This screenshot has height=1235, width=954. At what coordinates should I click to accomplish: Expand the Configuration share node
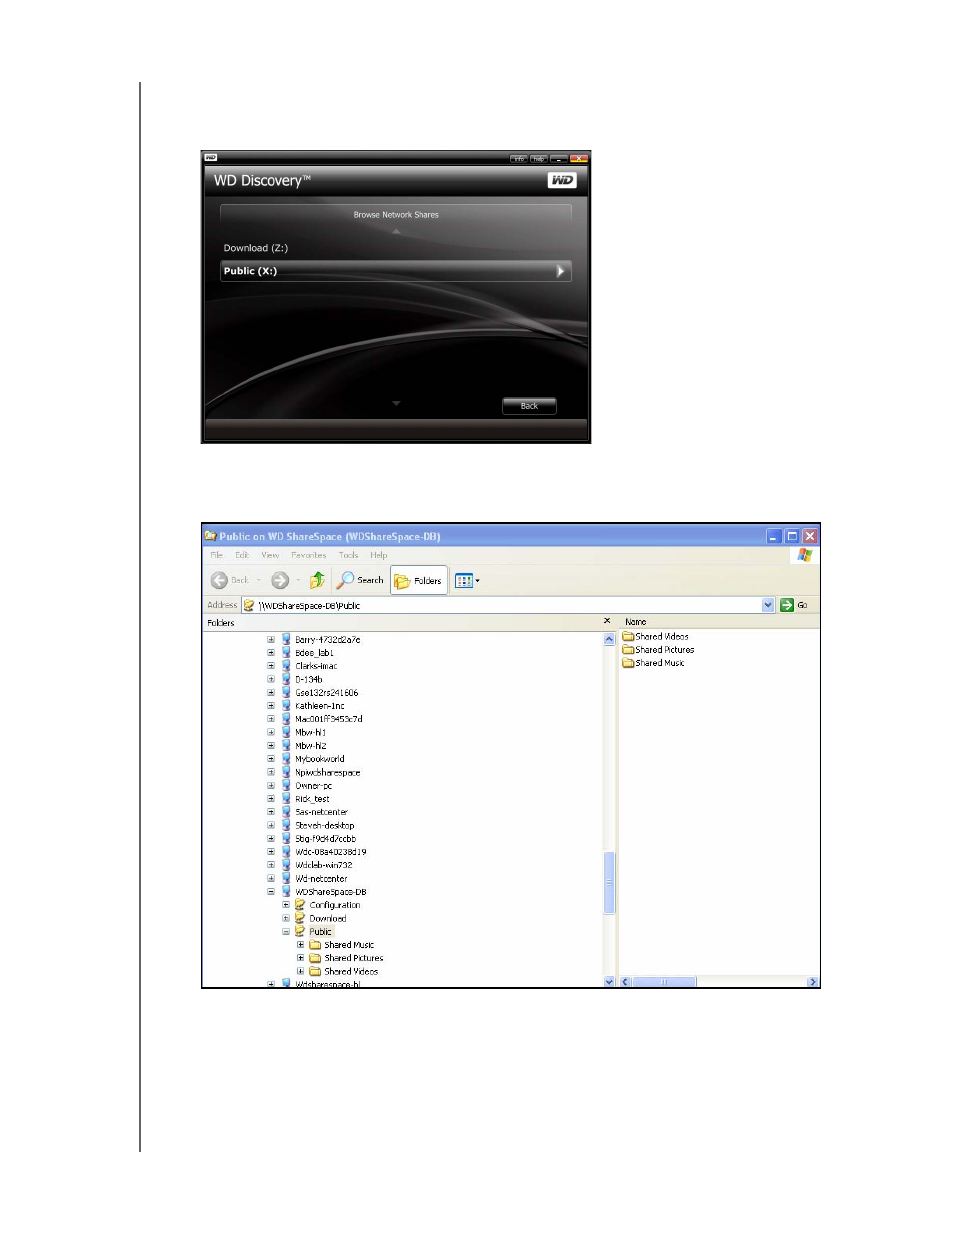pyautogui.click(x=286, y=905)
